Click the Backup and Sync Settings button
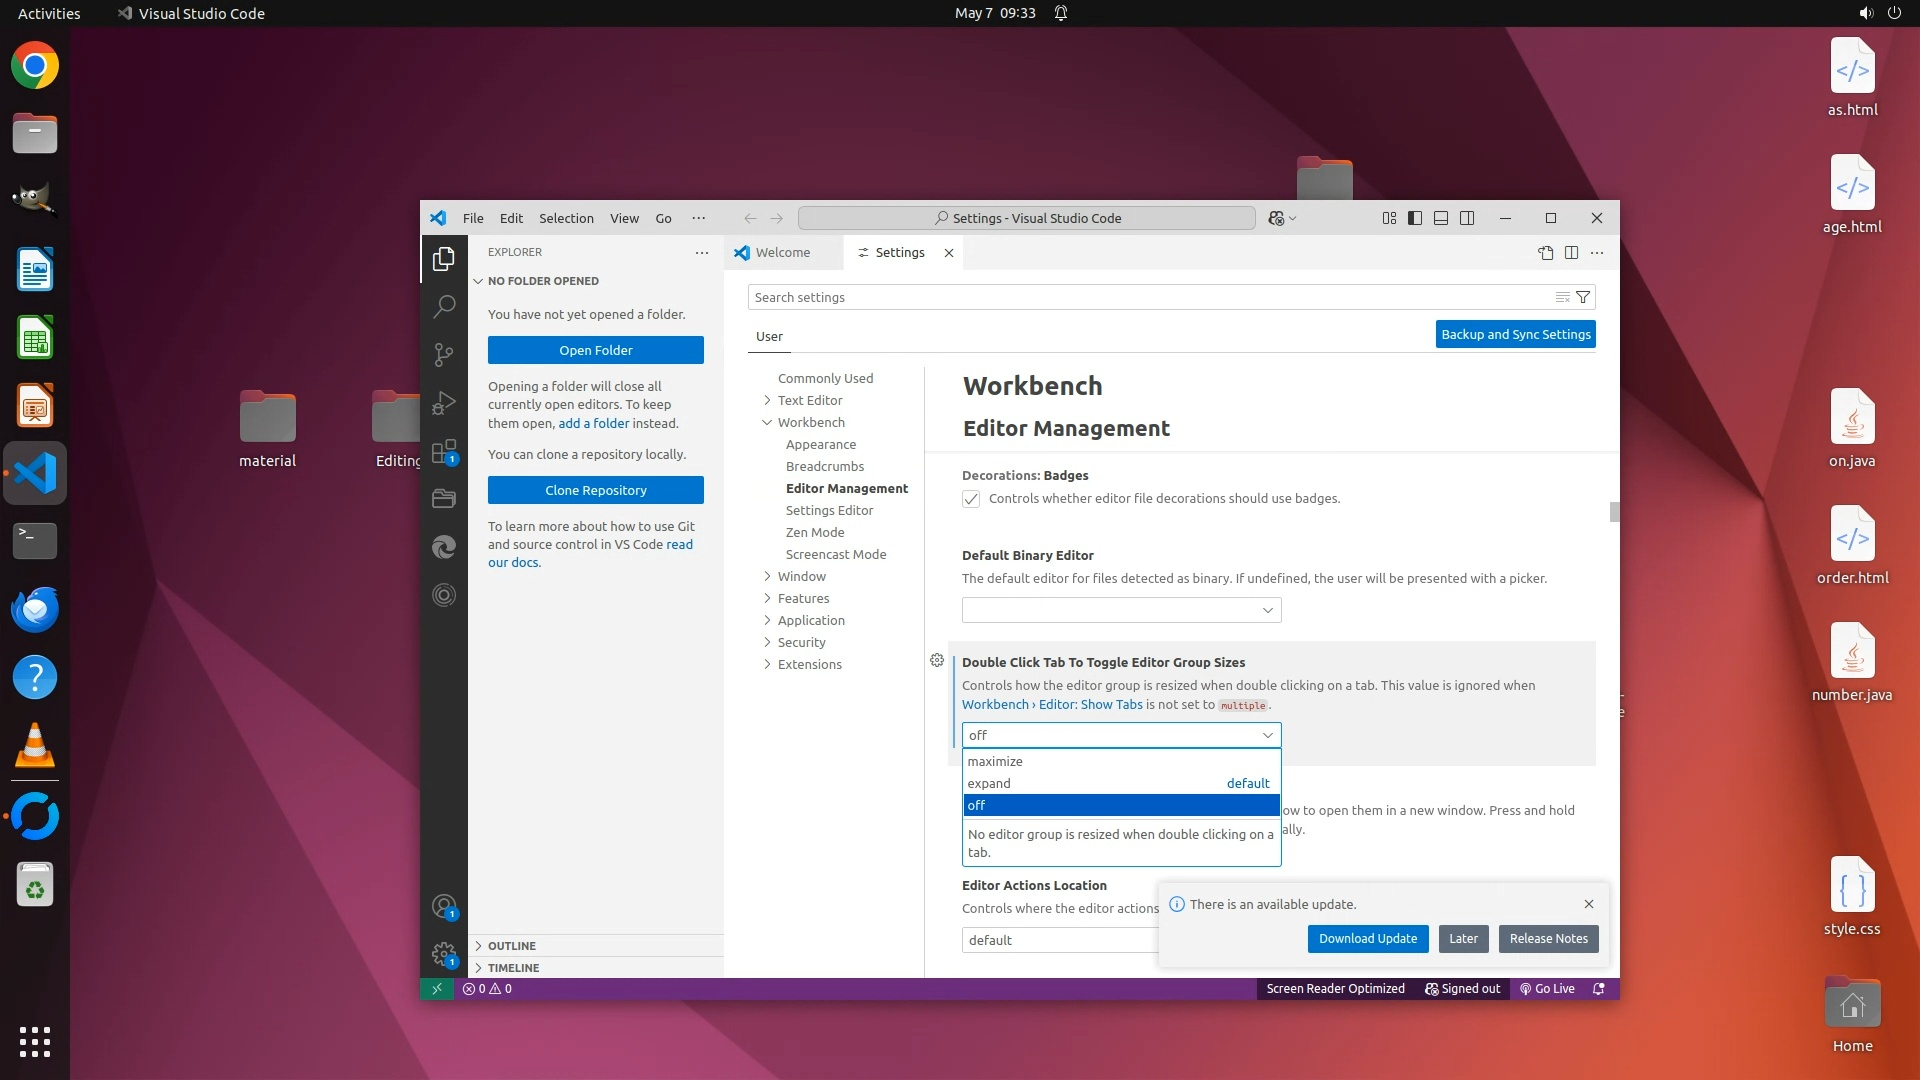Image resolution: width=1920 pixels, height=1080 pixels. [1515, 334]
